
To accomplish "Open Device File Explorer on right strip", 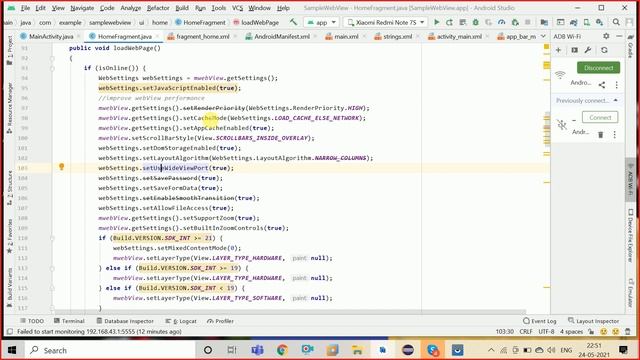I will tap(631, 236).
